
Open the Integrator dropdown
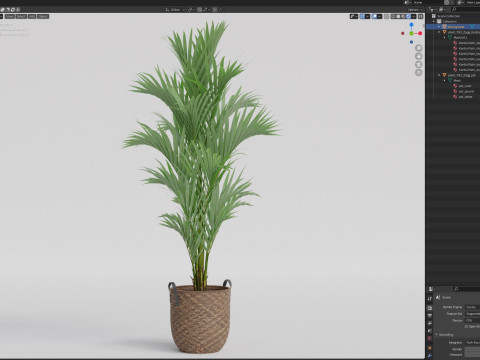pyautogui.click(x=472, y=342)
